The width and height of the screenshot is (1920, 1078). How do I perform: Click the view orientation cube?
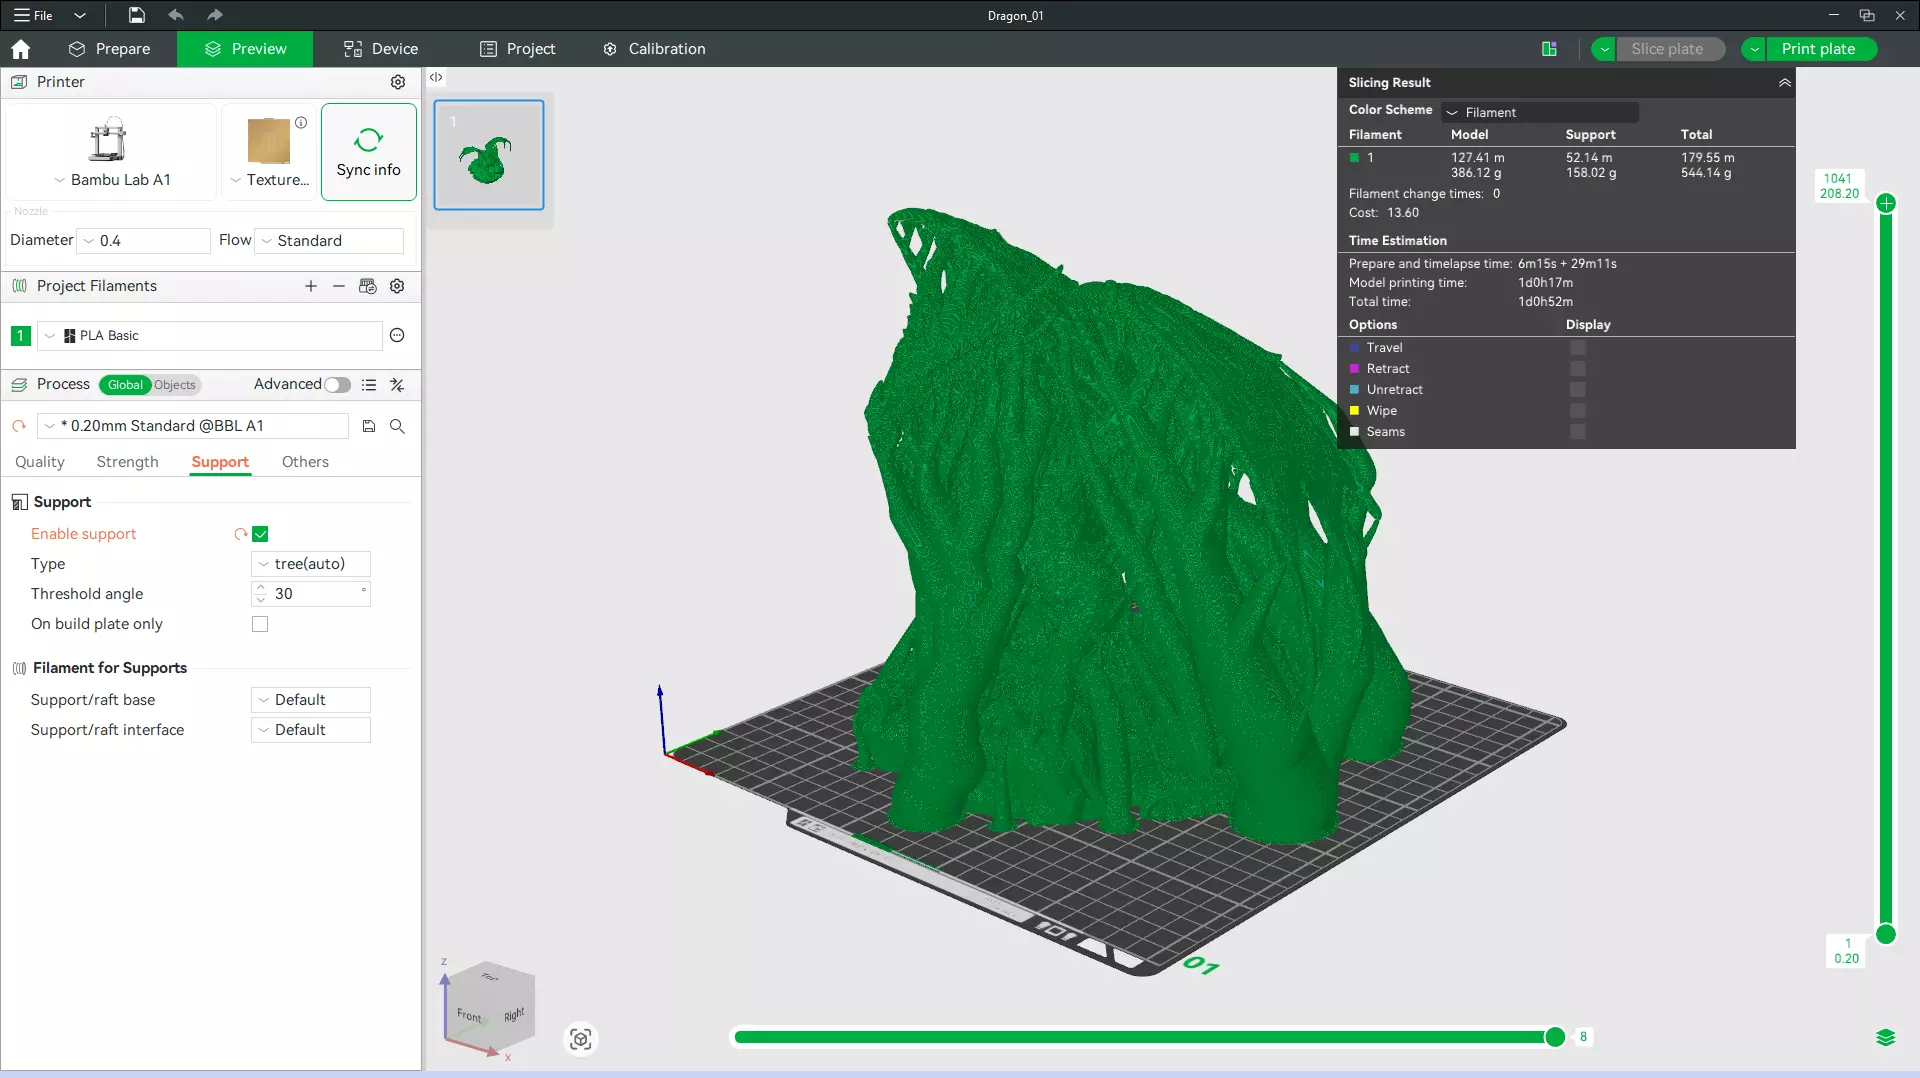coord(489,1008)
